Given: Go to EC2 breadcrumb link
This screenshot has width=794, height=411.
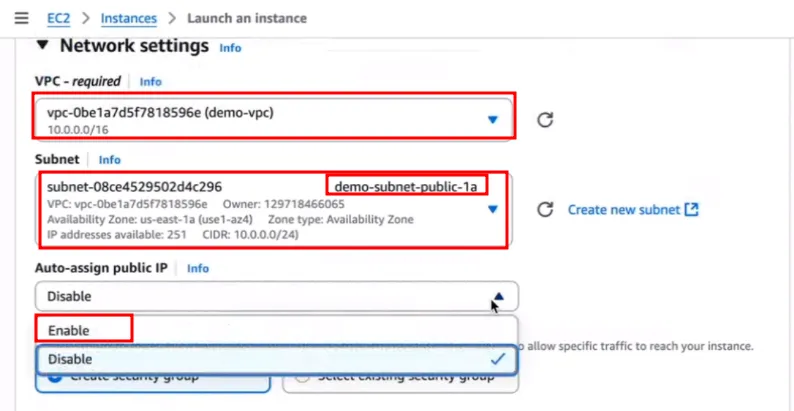Looking at the screenshot, I should coord(58,18).
